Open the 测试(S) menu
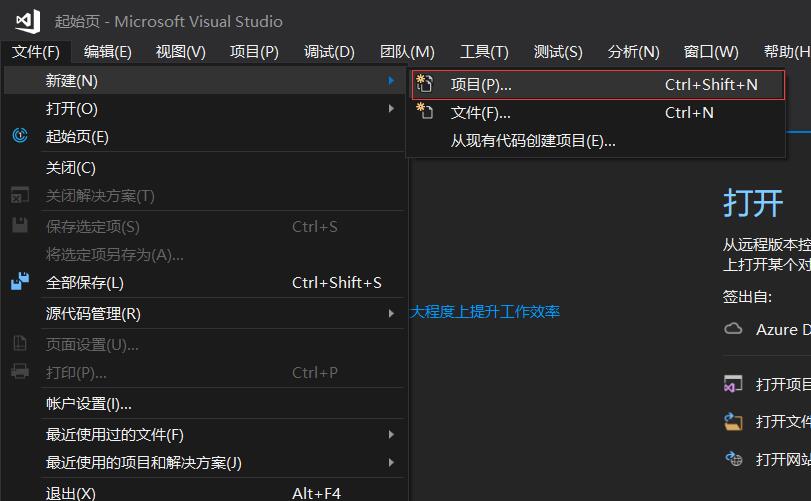This screenshot has width=811, height=501. point(558,52)
